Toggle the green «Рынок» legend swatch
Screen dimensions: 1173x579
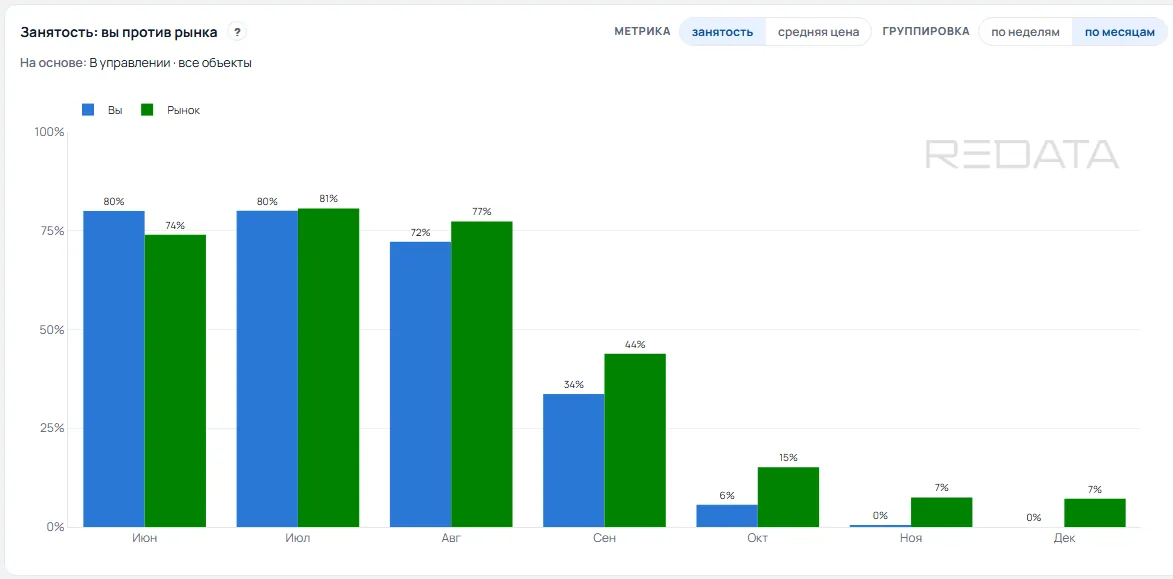point(147,110)
